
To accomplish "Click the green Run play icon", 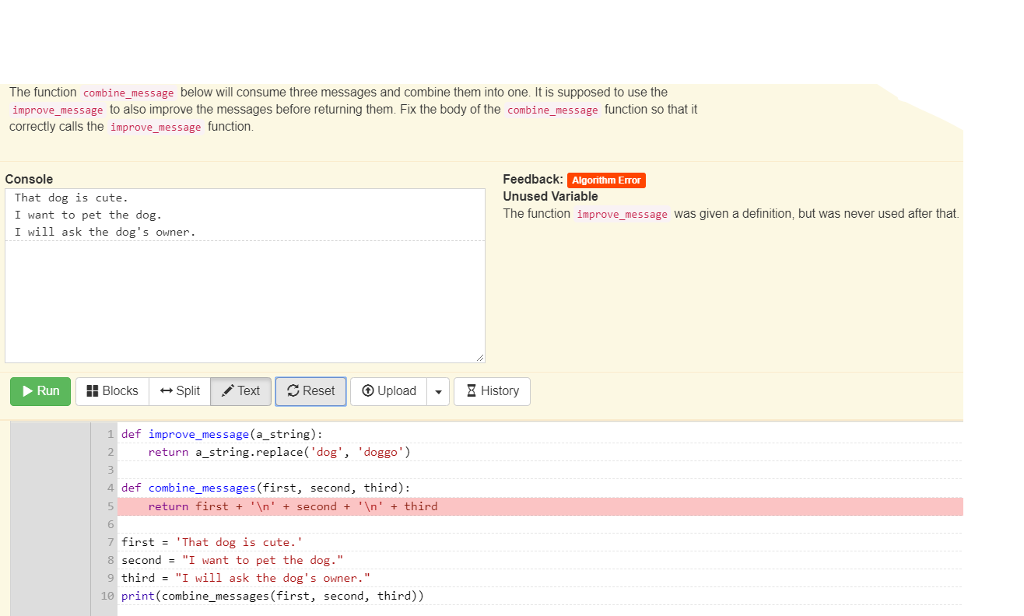I will tap(27, 391).
